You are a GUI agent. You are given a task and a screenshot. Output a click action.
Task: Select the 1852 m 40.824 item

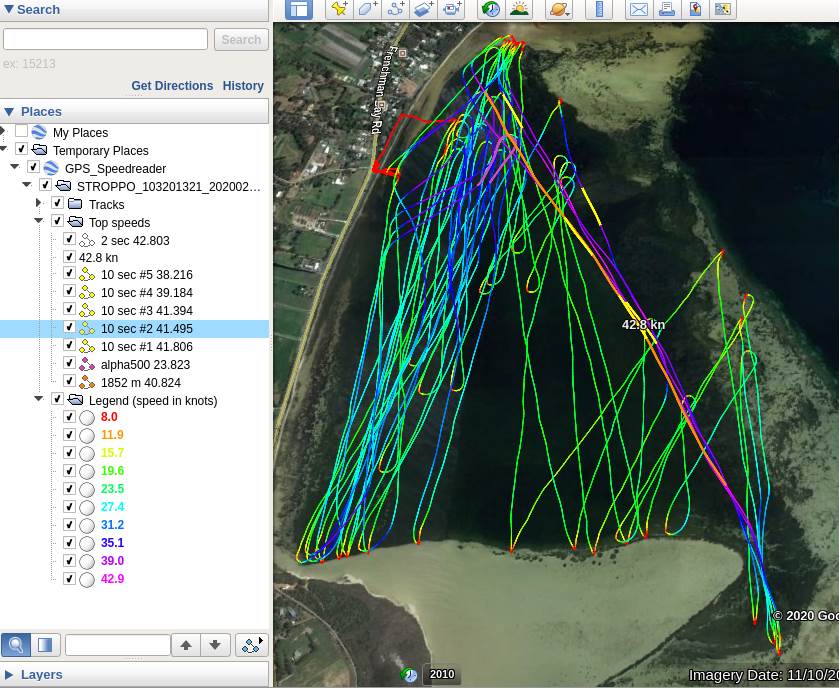click(x=140, y=382)
